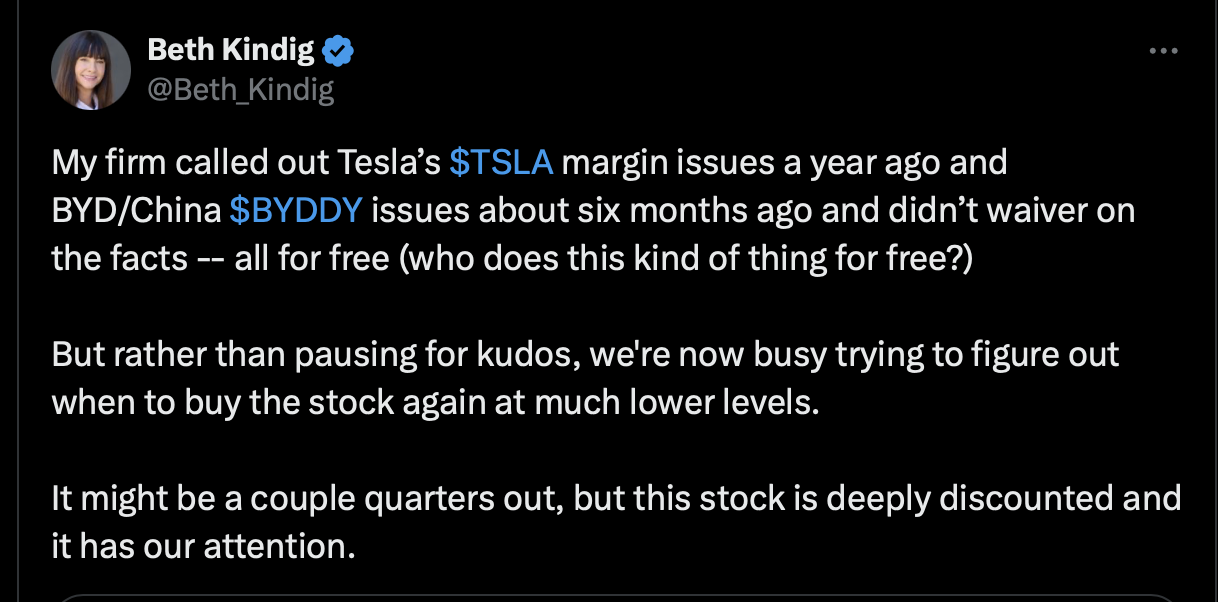Click the line 'It might be a couple quarters out'
The height and width of the screenshot is (602, 1218).
tap(310, 498)
